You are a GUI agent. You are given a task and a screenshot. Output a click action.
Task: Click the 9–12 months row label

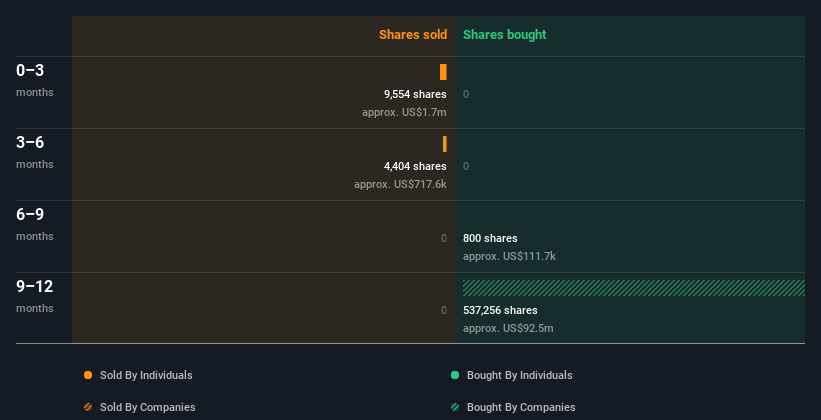tap(35, 296)
